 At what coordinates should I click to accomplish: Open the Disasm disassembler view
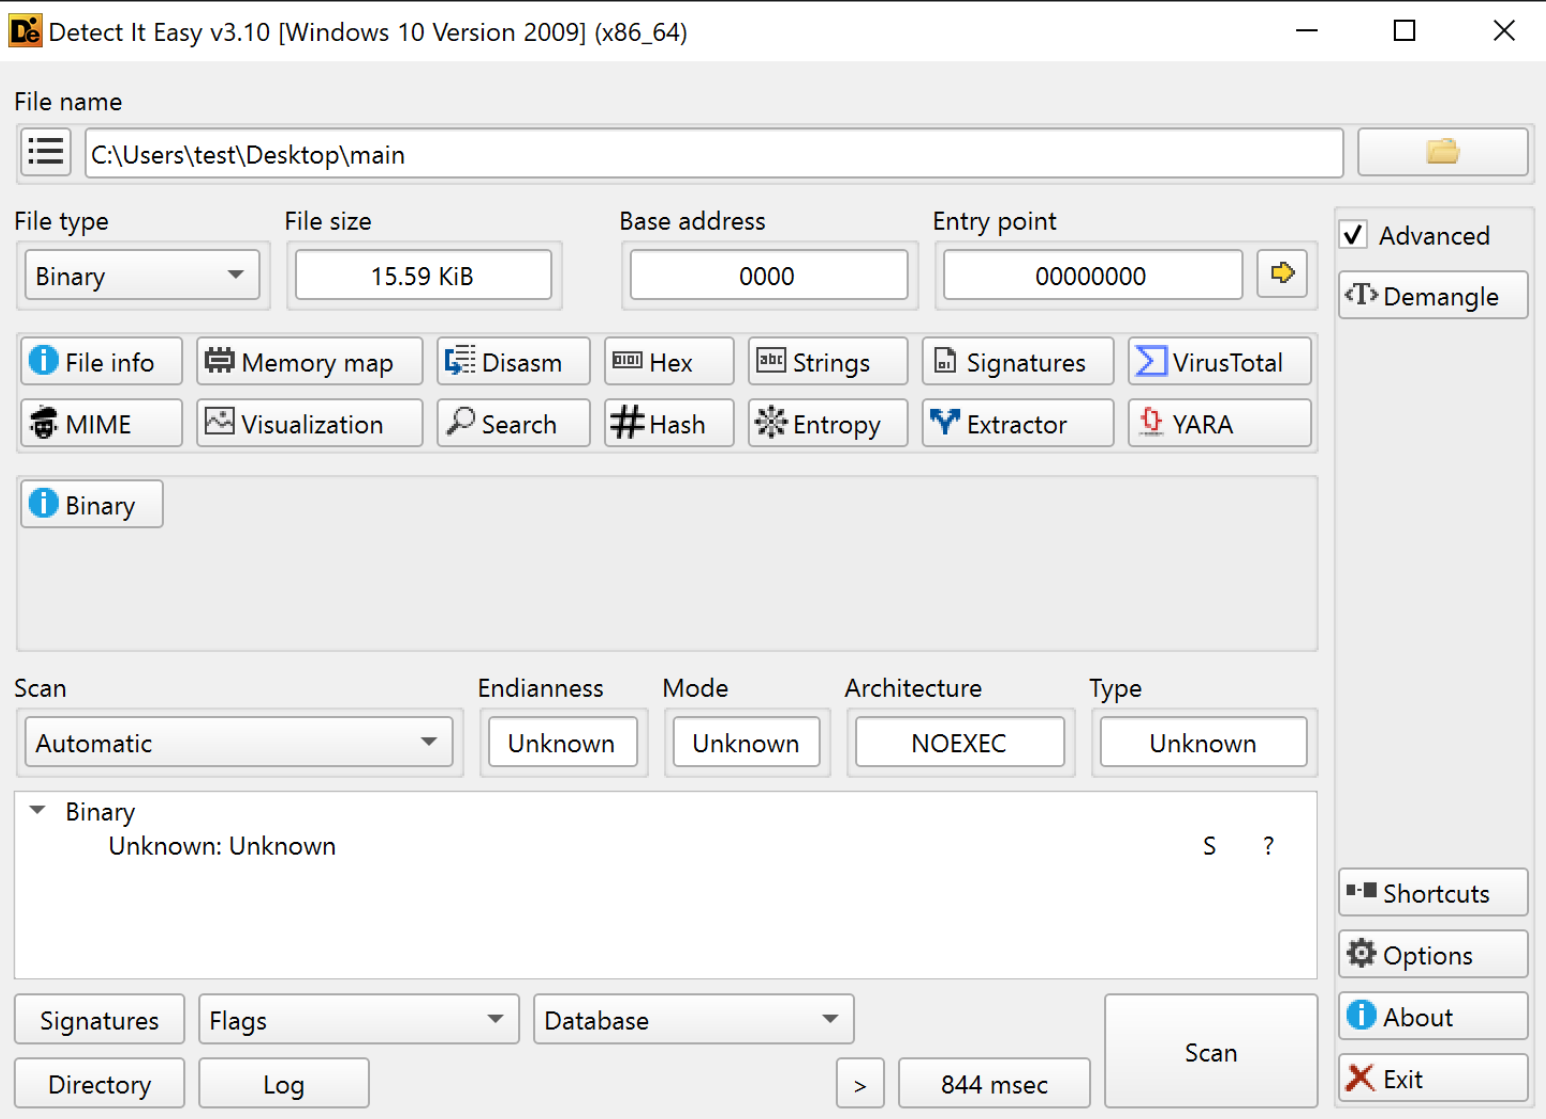click(513, 362)
